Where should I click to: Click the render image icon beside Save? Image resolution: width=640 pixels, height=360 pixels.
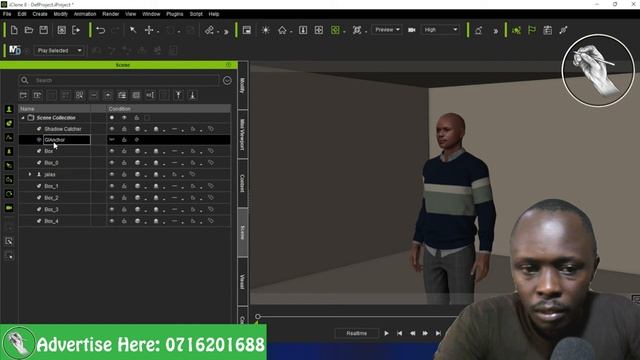(x=61, y=30)
